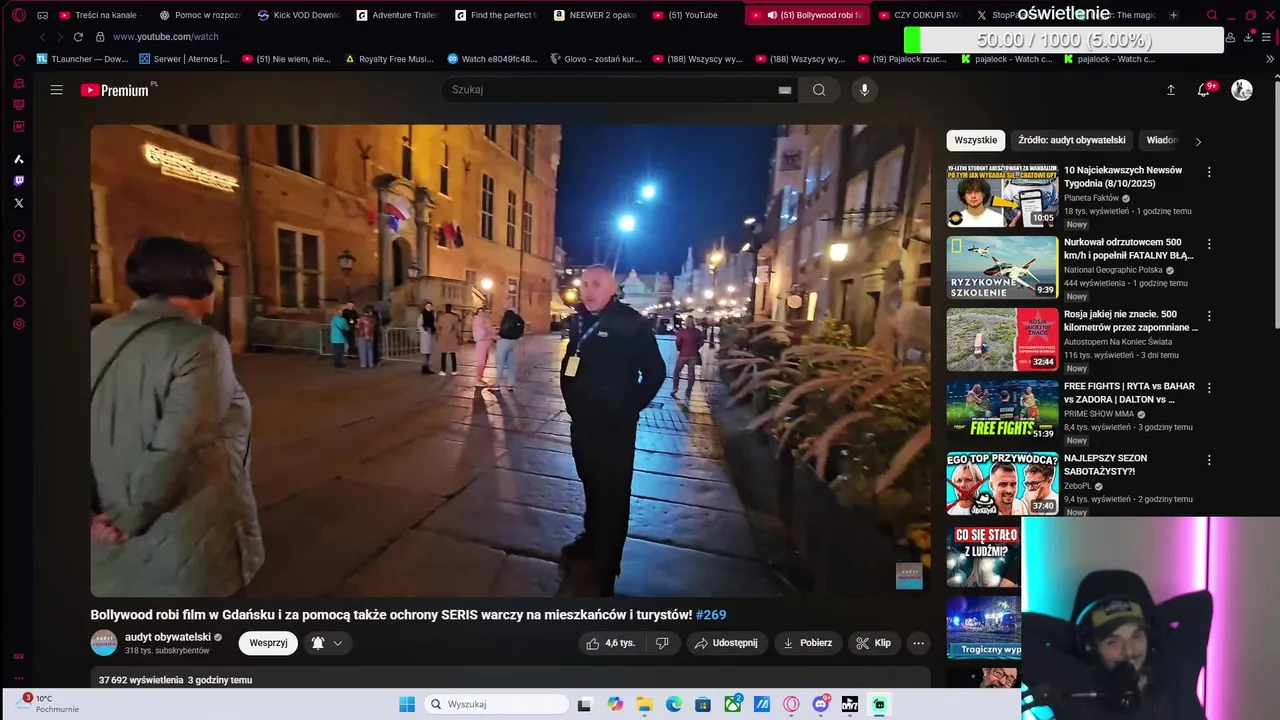
Task: Open weather widget showing 10°C
Action: coord(46,704)
